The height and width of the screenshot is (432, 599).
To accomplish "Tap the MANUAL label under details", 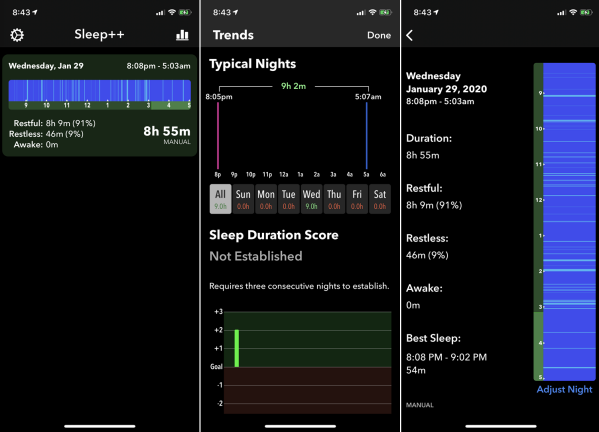I will (420, 405).
